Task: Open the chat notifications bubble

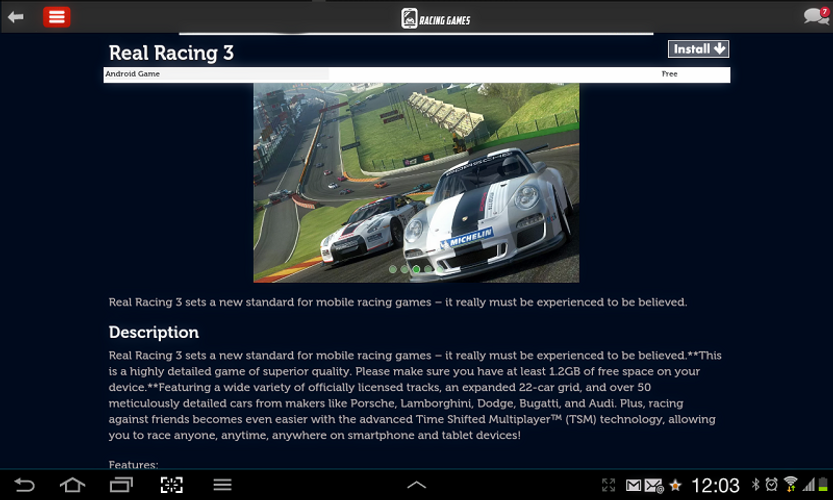Action: [816, 16]
